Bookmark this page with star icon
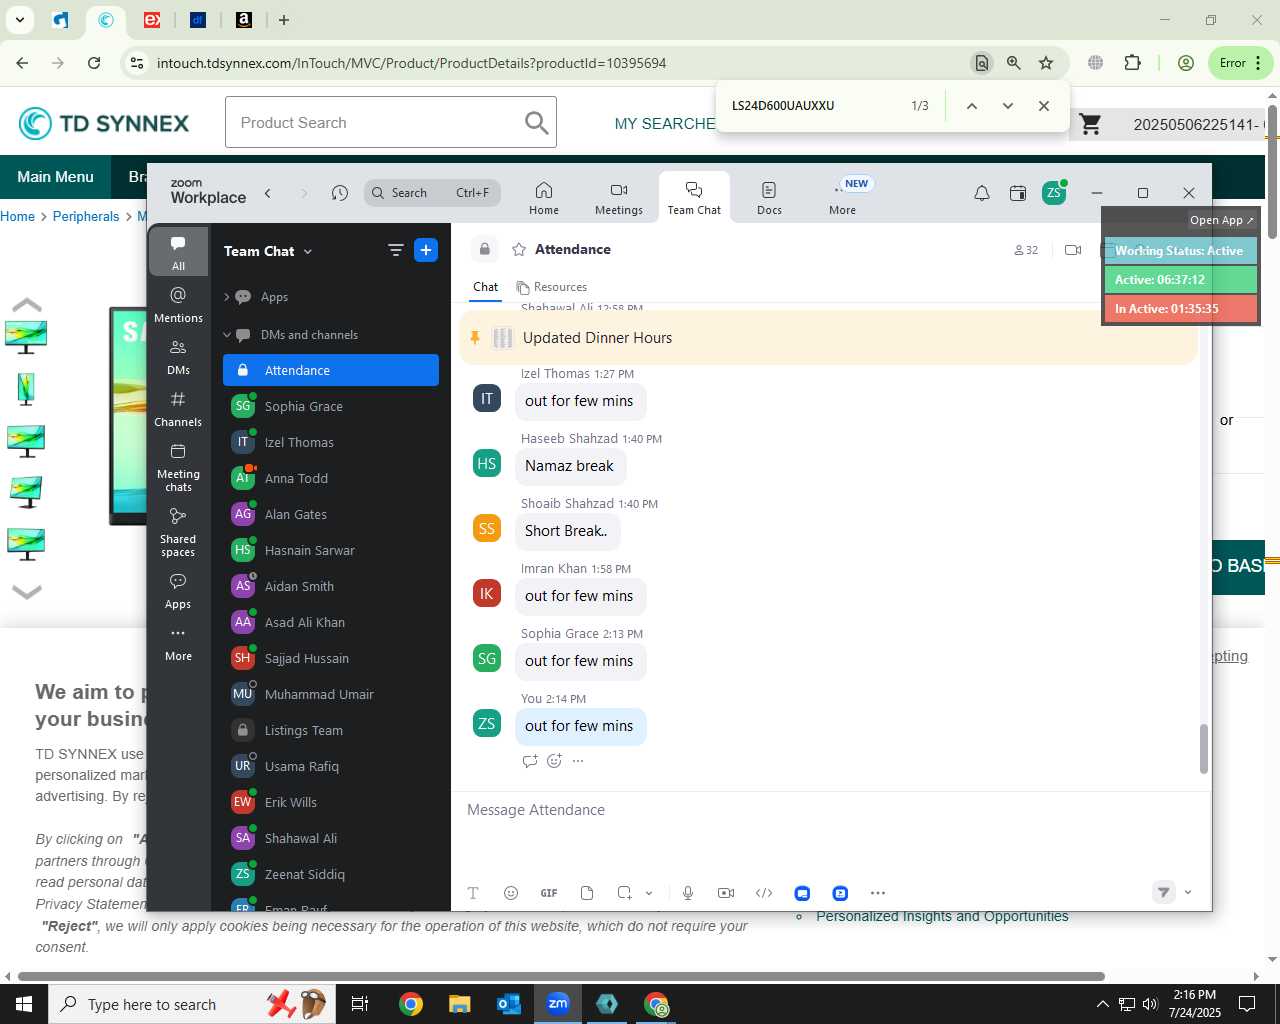This screenshot has height=1024, width=1280. click(x=1046, y=63)
